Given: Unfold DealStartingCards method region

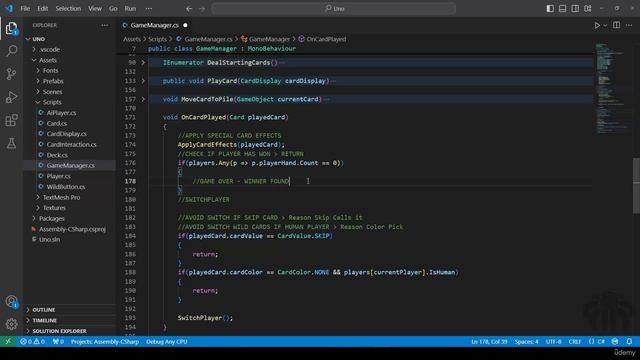Looking at the screenshot, I should 143,63.
